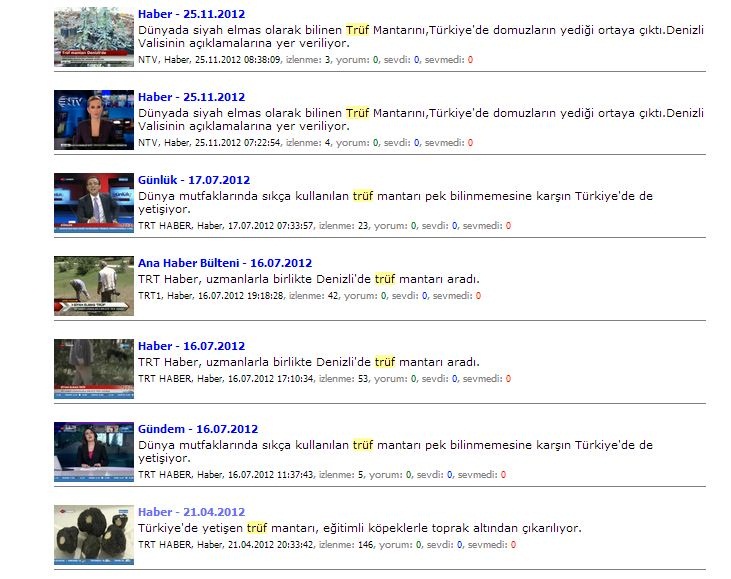Click the 'NTV, Haber, 25.11.2012 07:22:54' info
Image resolution: width=731 pixels, height=579 pixels.
(x=209, y=143)
